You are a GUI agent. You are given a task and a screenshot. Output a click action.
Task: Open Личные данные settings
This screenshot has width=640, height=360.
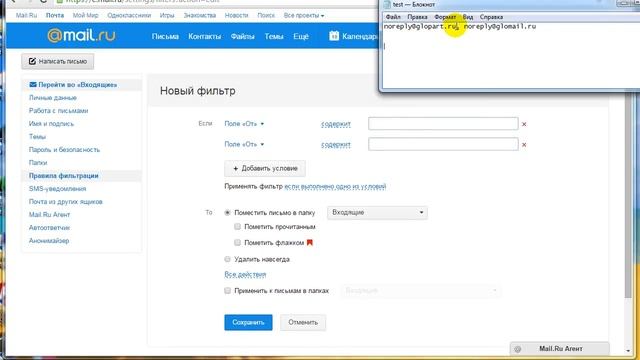click(53, 98)
